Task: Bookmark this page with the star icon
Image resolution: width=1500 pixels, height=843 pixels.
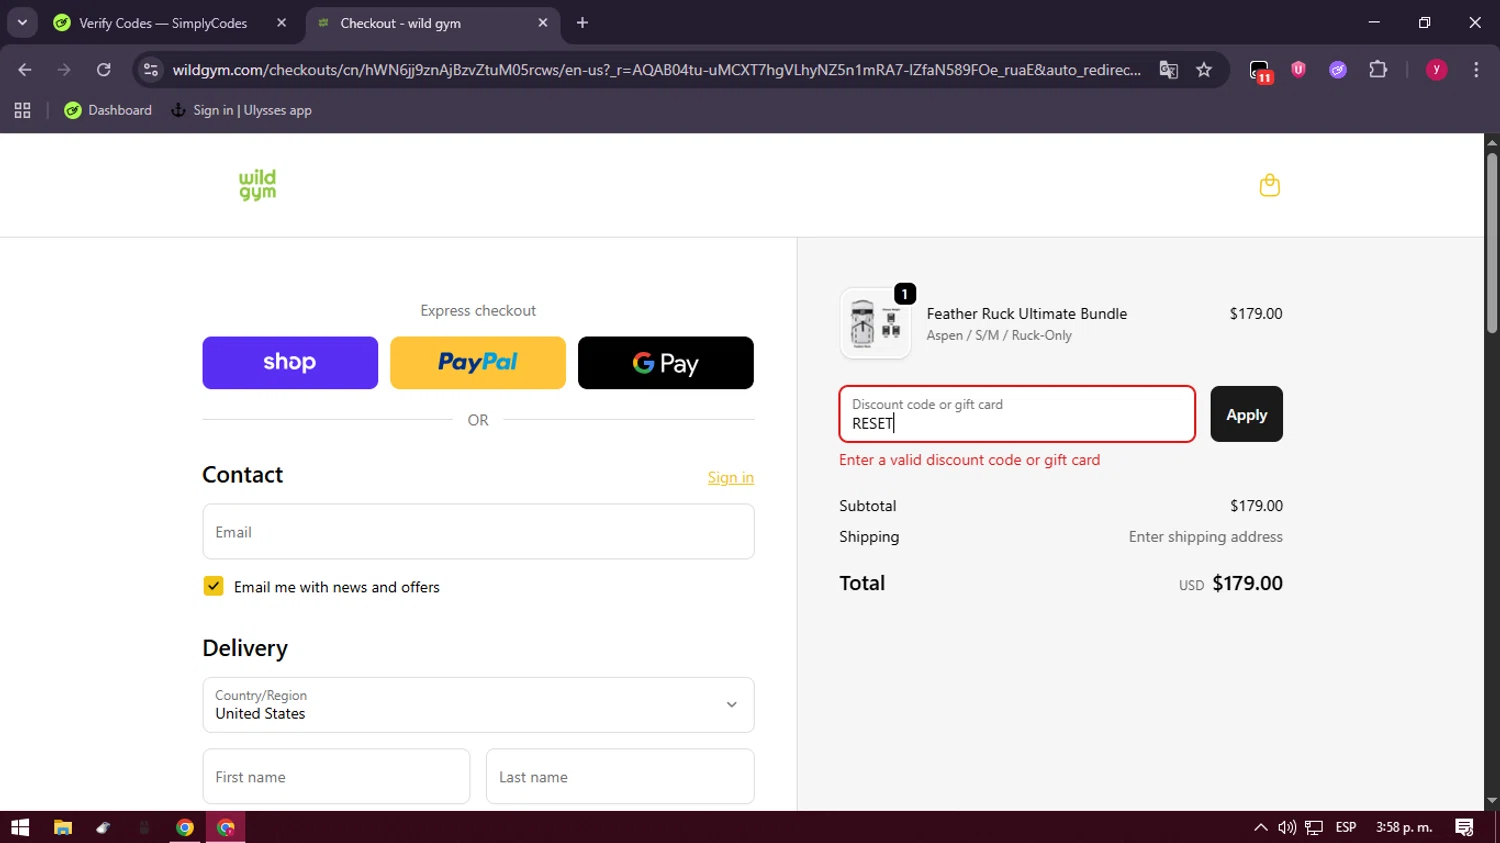Action: [x=1204, y=70]
